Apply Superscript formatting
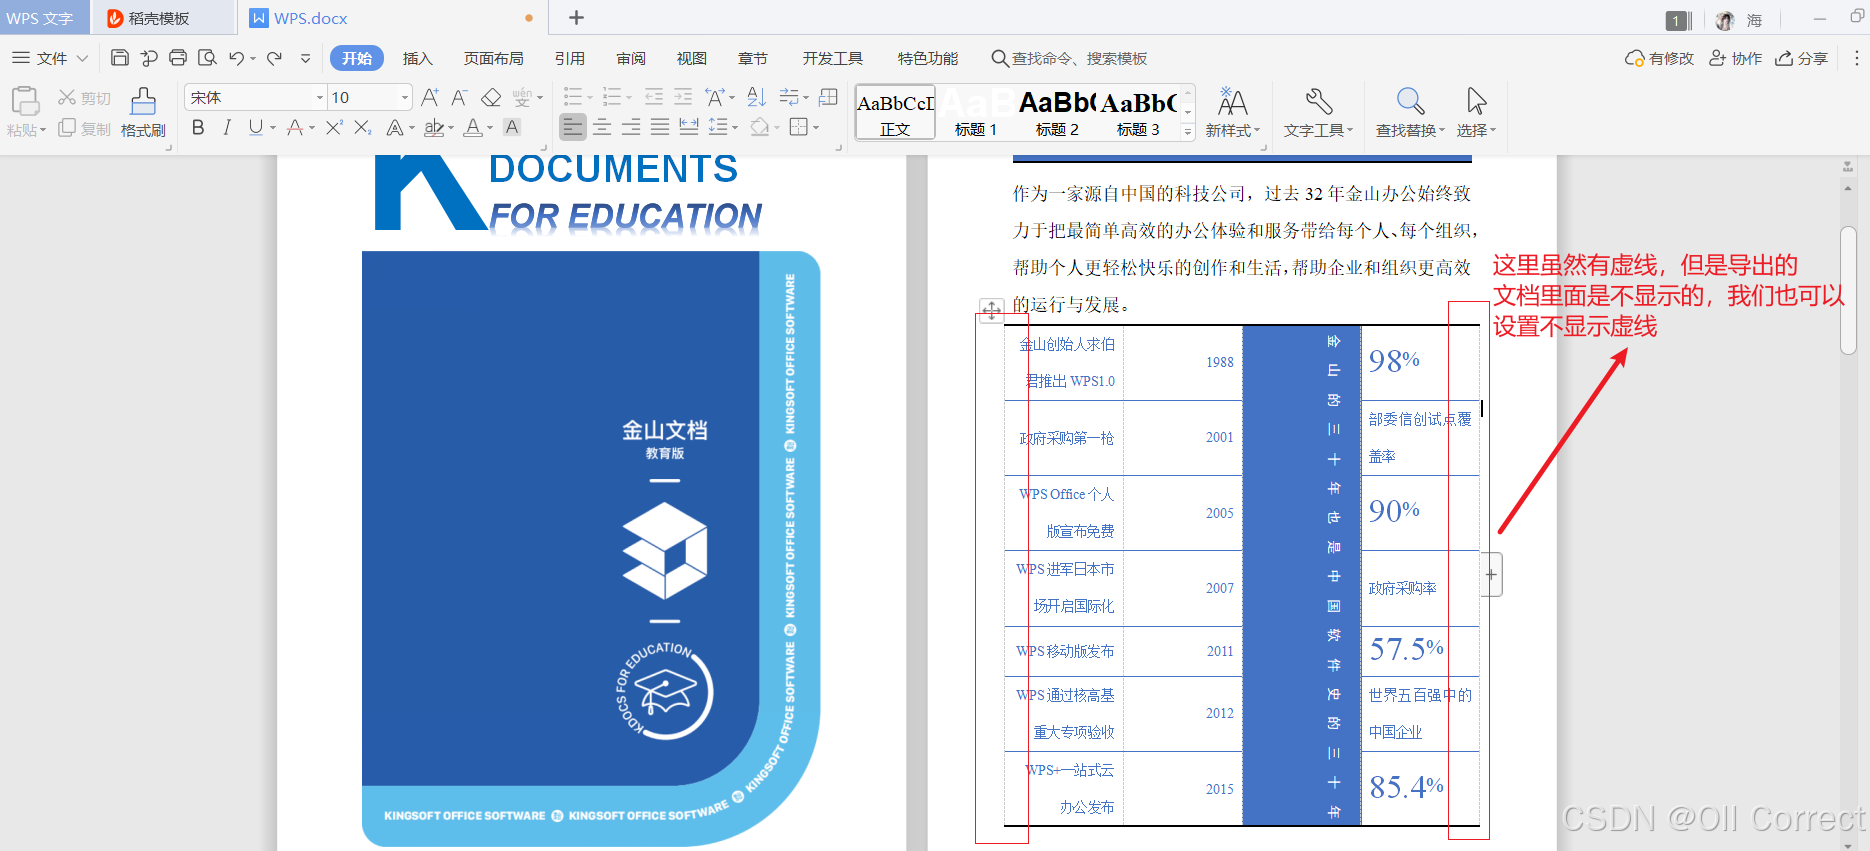The height and width of the screenshot is (851, 1870). pos(334,127)
